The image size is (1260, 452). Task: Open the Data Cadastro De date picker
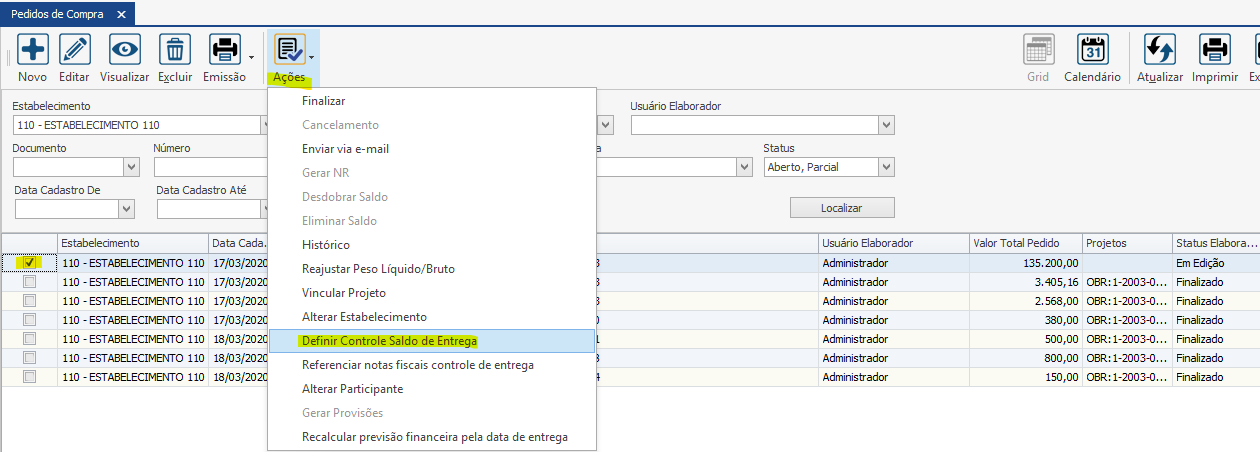126,209
